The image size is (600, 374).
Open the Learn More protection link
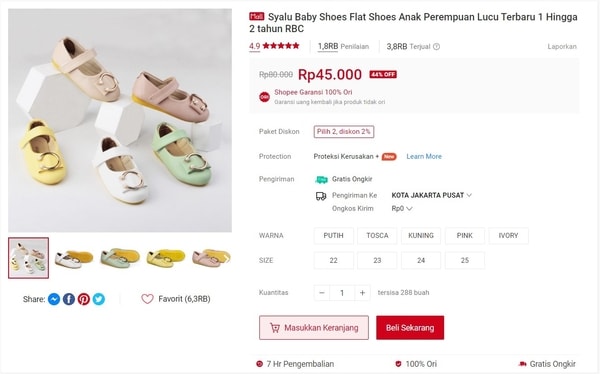tap(424, 157)
